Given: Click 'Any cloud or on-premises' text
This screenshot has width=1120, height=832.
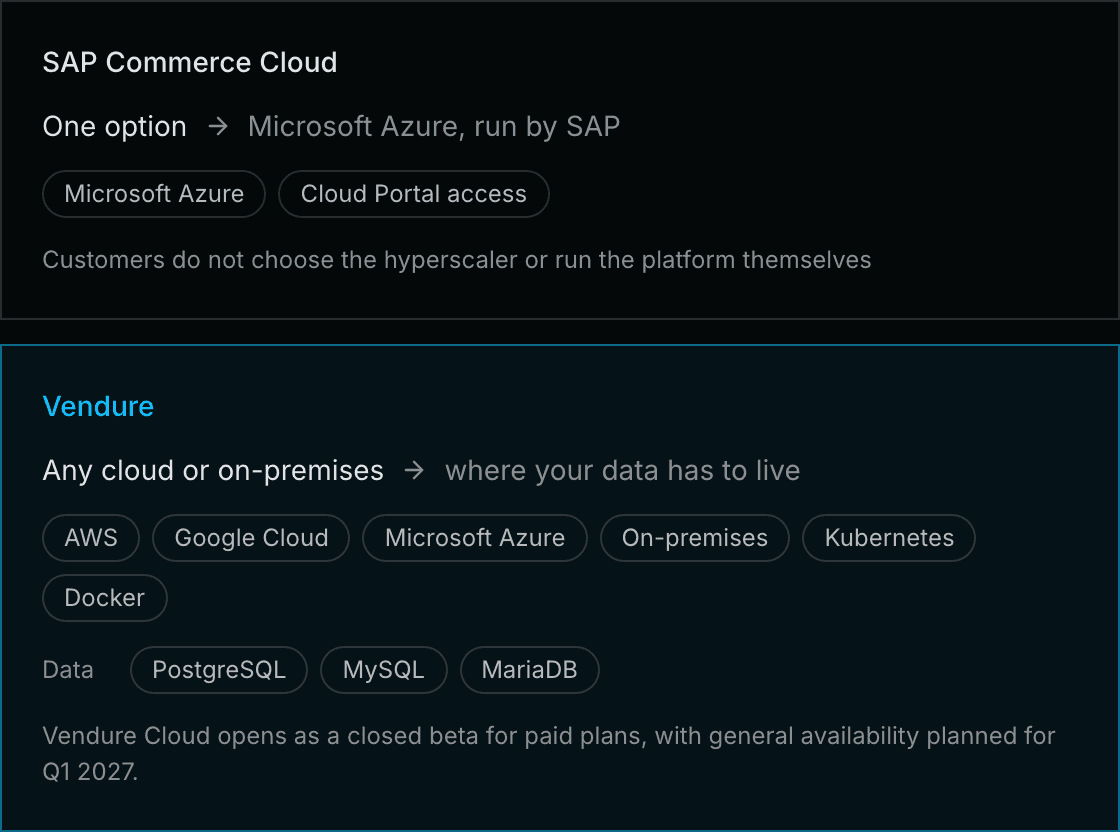Looking at the screenshot, I should pos(213,471).
